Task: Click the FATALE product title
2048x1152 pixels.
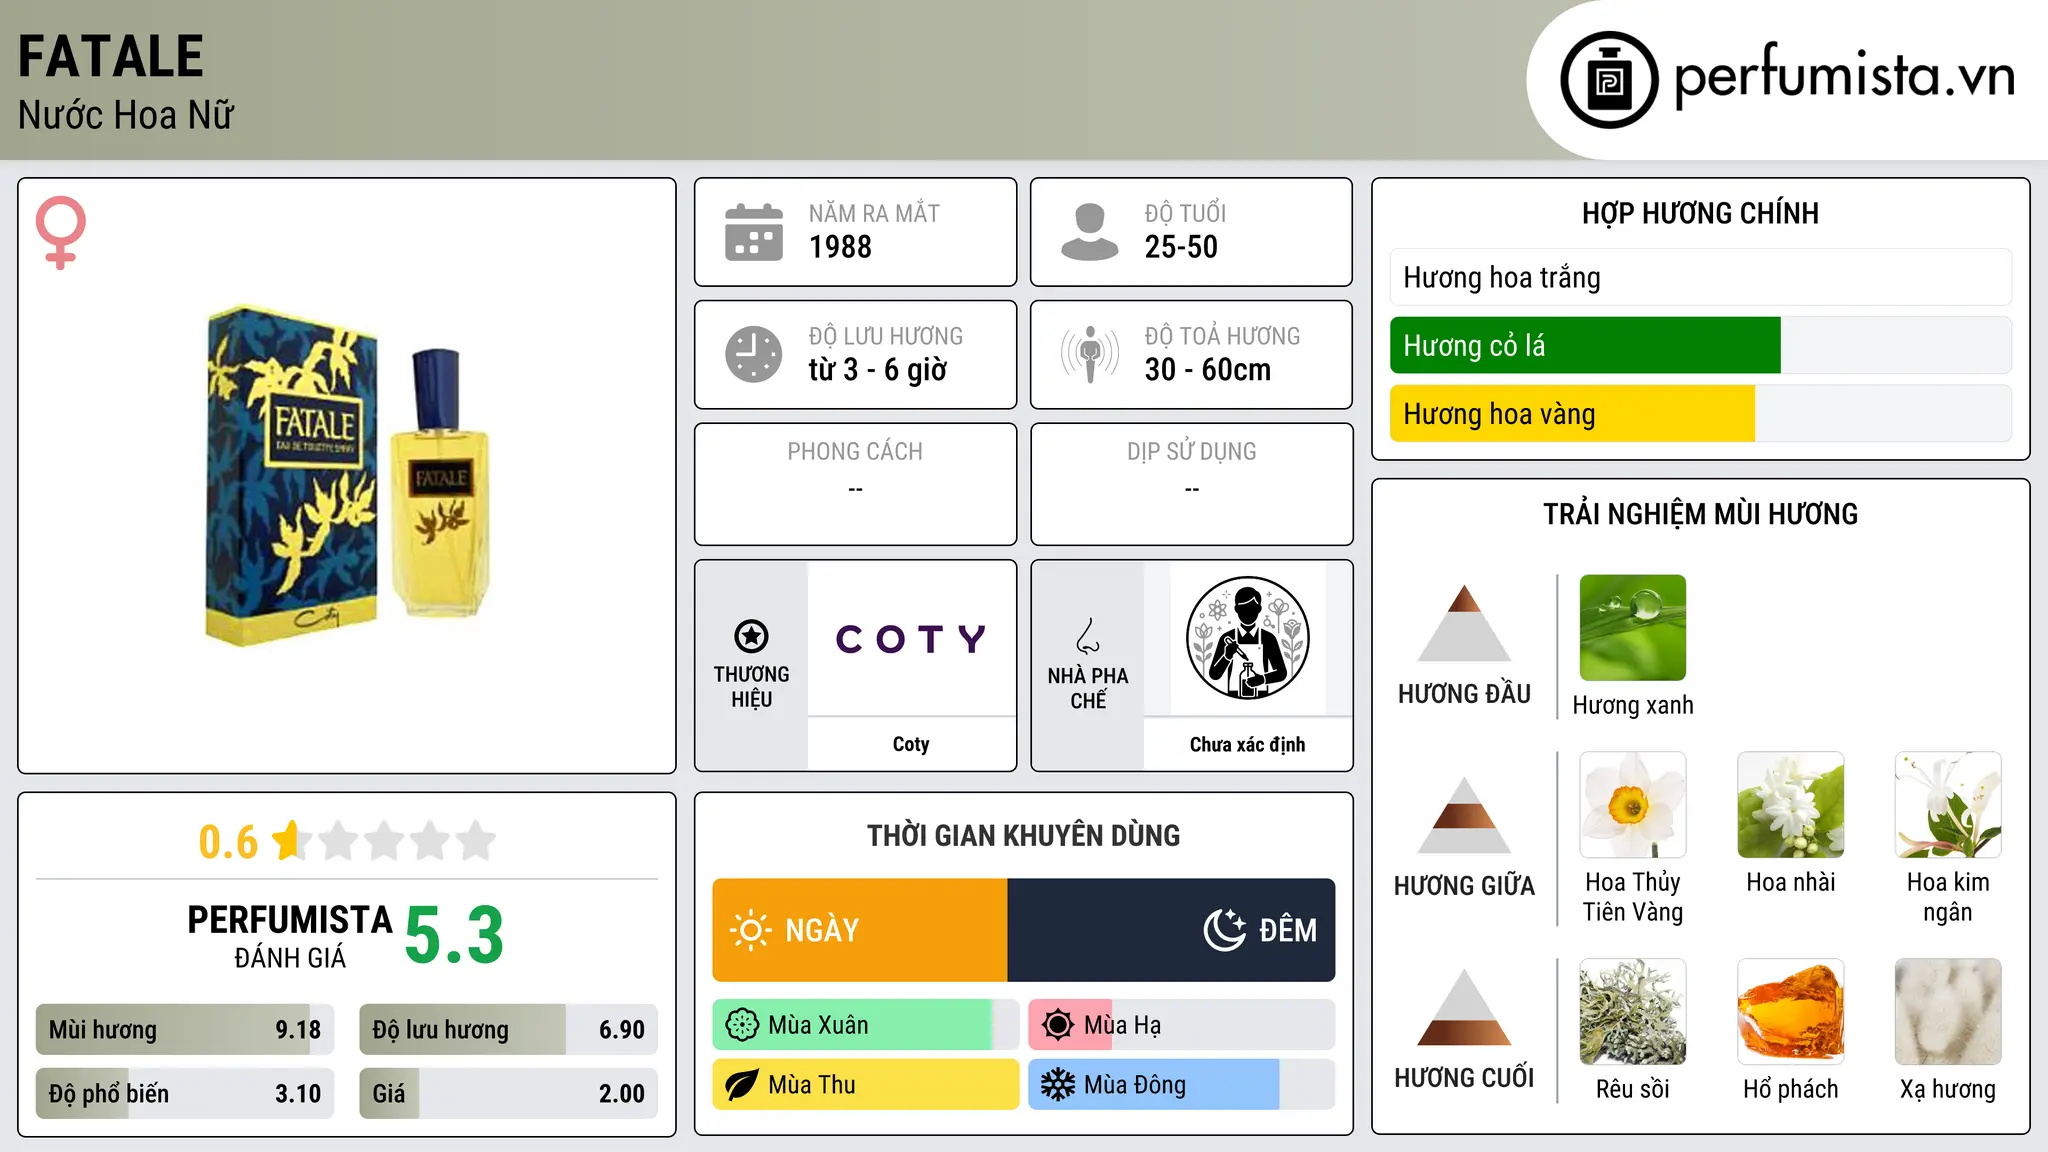Action: pyautogui.click(x=111, y=56)
